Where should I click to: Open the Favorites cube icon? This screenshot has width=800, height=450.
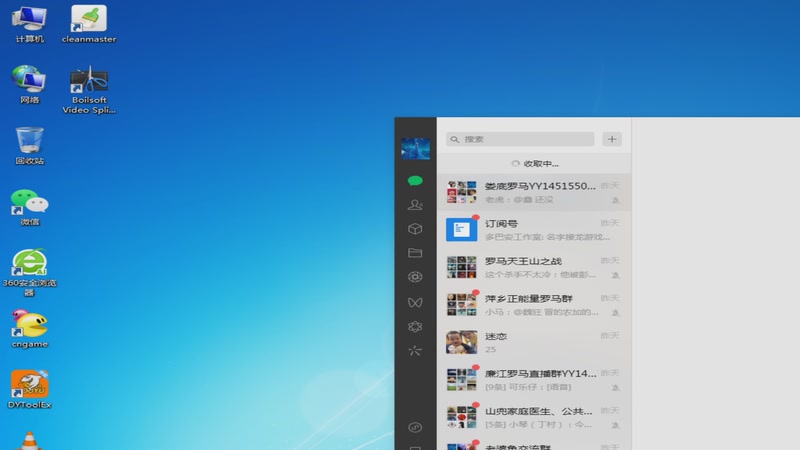(x=415, y=229)
